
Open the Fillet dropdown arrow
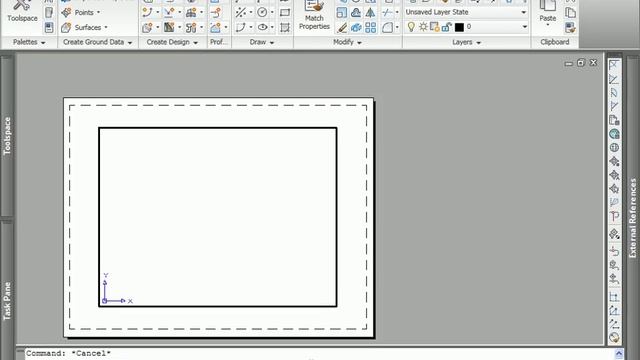[397, 28]
